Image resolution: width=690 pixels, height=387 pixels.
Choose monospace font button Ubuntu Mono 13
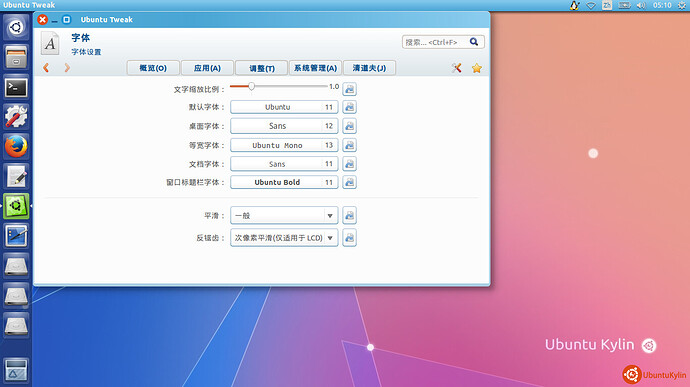284,145
